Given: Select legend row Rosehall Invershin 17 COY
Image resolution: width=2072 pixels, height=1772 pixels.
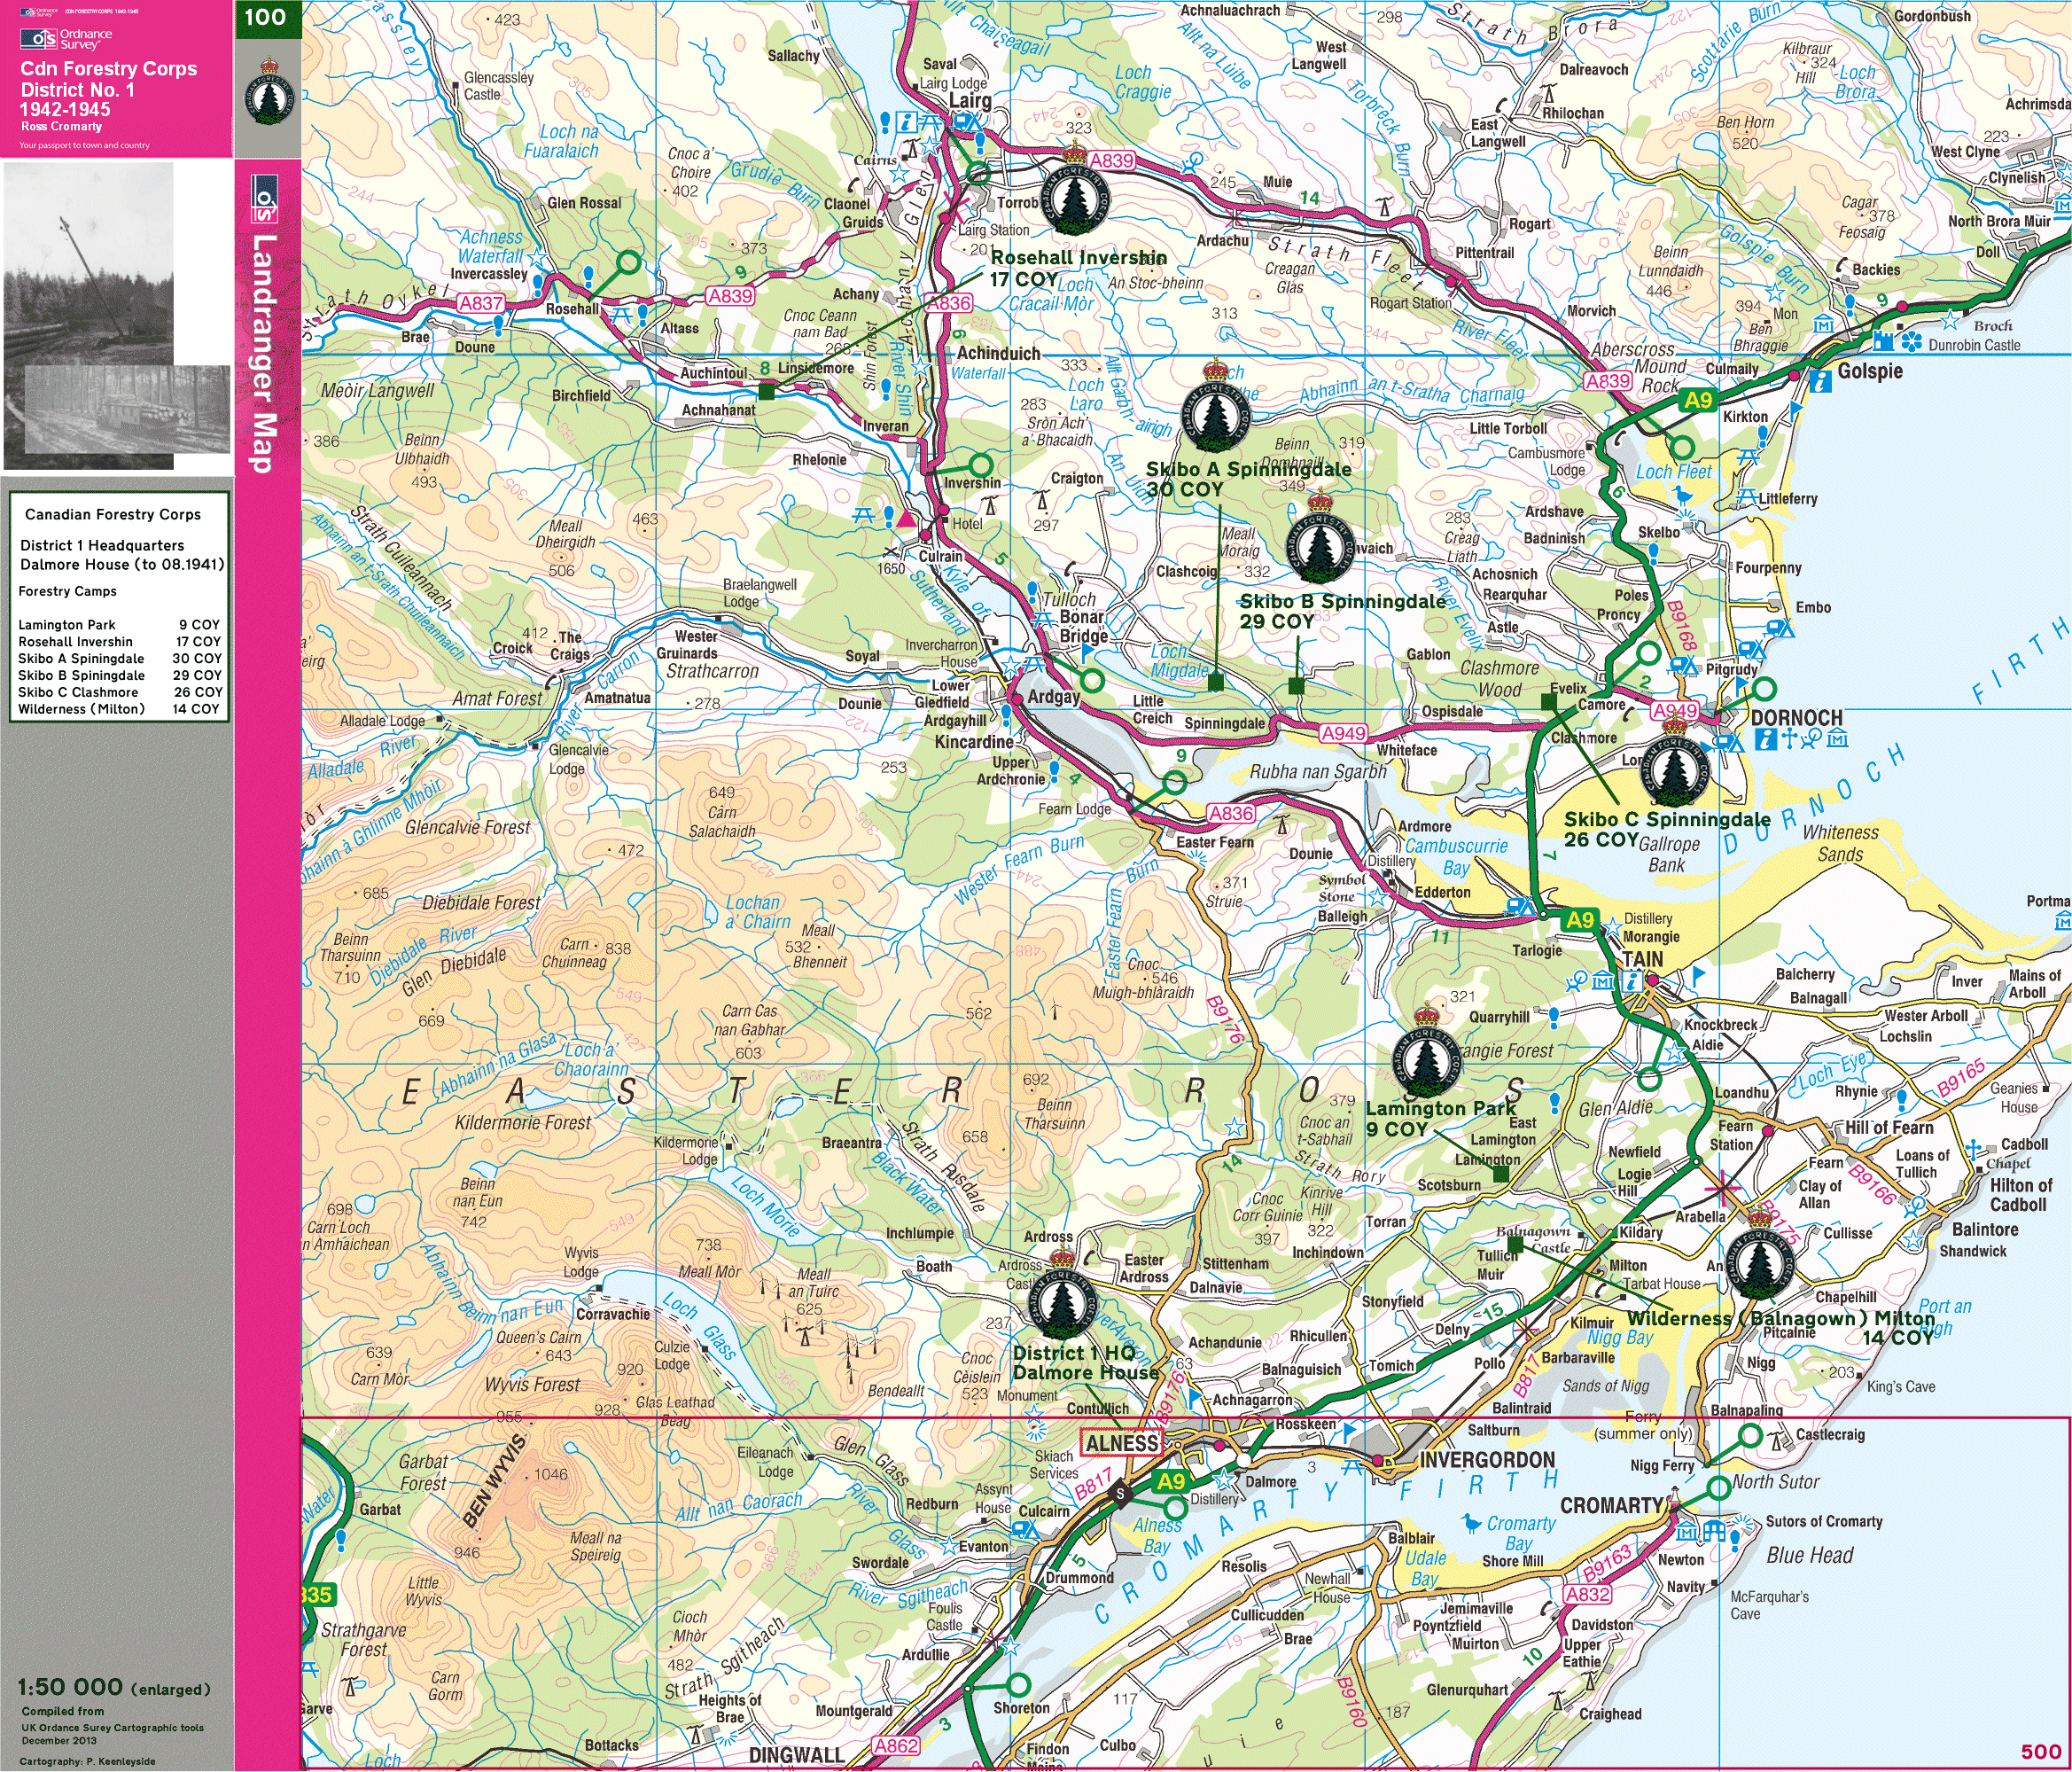Looking at the screenshot, I should 119,642.
